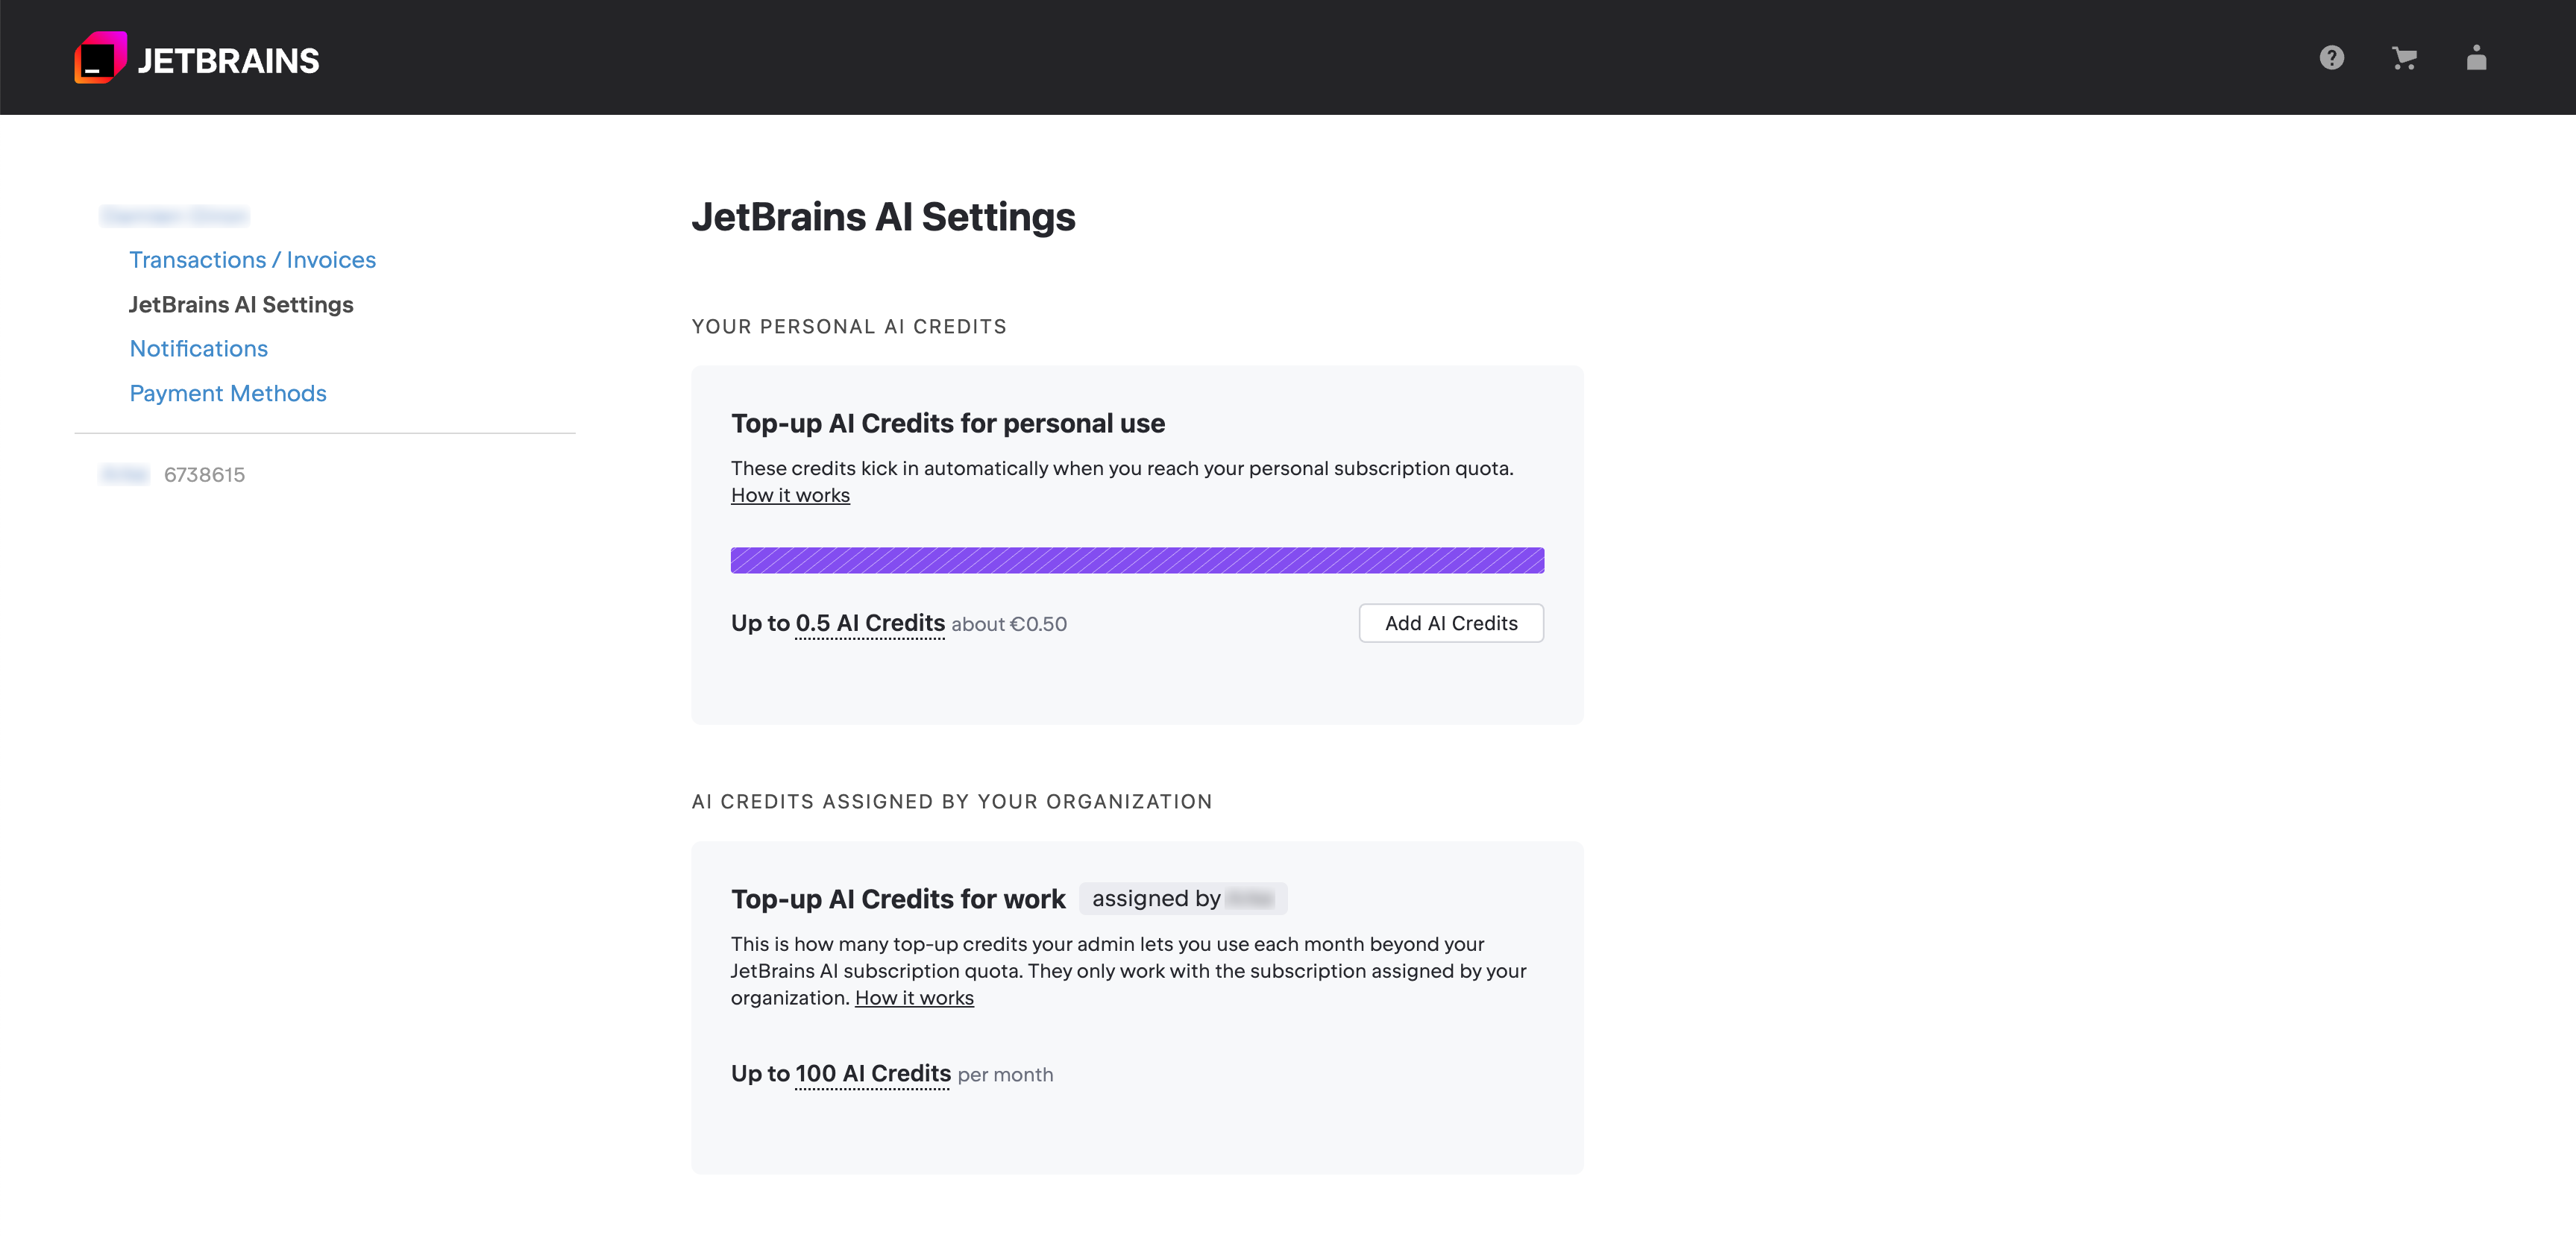Select the blurred account name in sidebar
Screen dimensions: 2576x1238
pyautogui.click(x=175, y=216)
